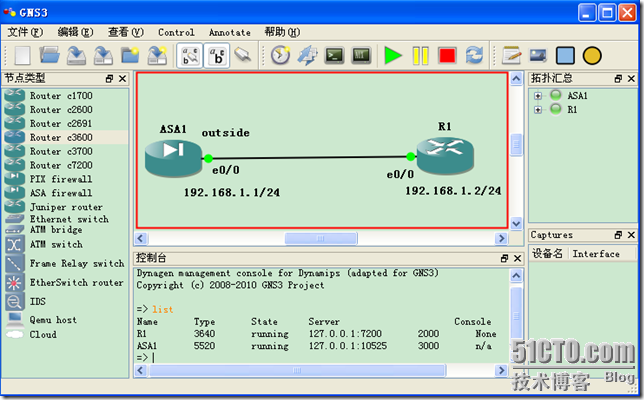Click the Import/Export startup configs icon
The height and width of the screenshot is (400, 644).
[x=308, y=55]
